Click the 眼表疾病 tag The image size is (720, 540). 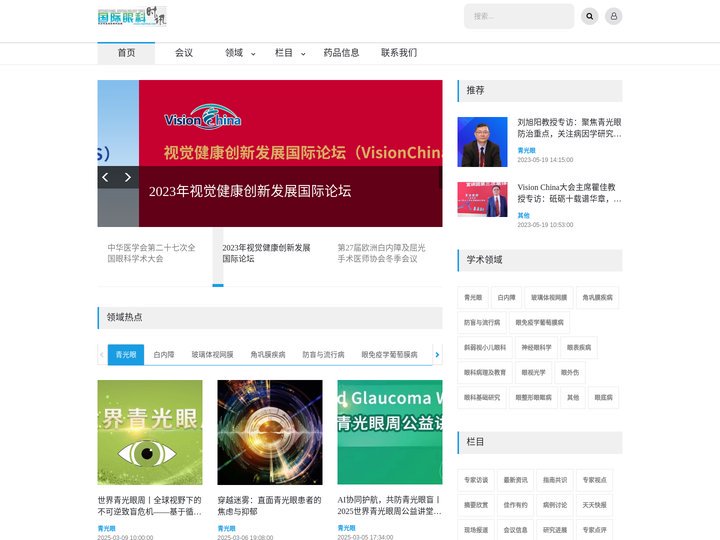(x=579, y=348)
